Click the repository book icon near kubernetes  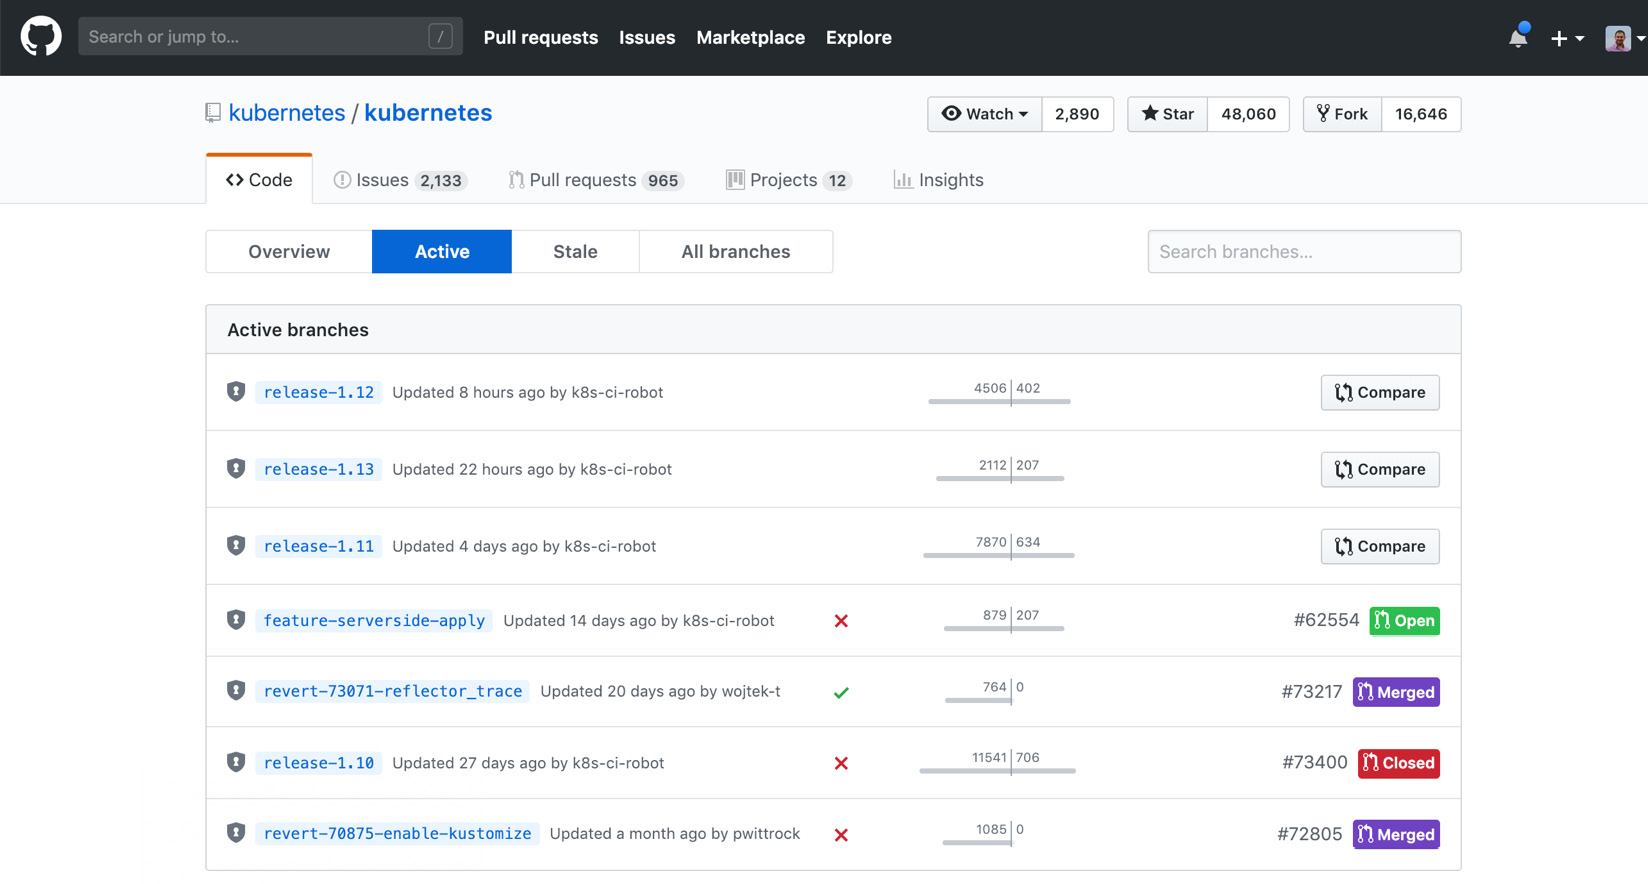213,113
